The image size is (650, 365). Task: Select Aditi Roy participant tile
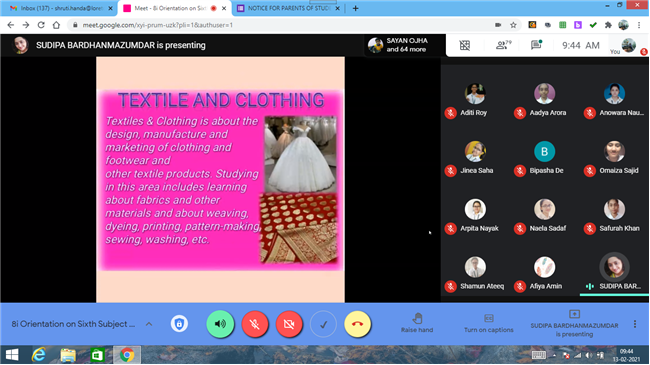475,100
